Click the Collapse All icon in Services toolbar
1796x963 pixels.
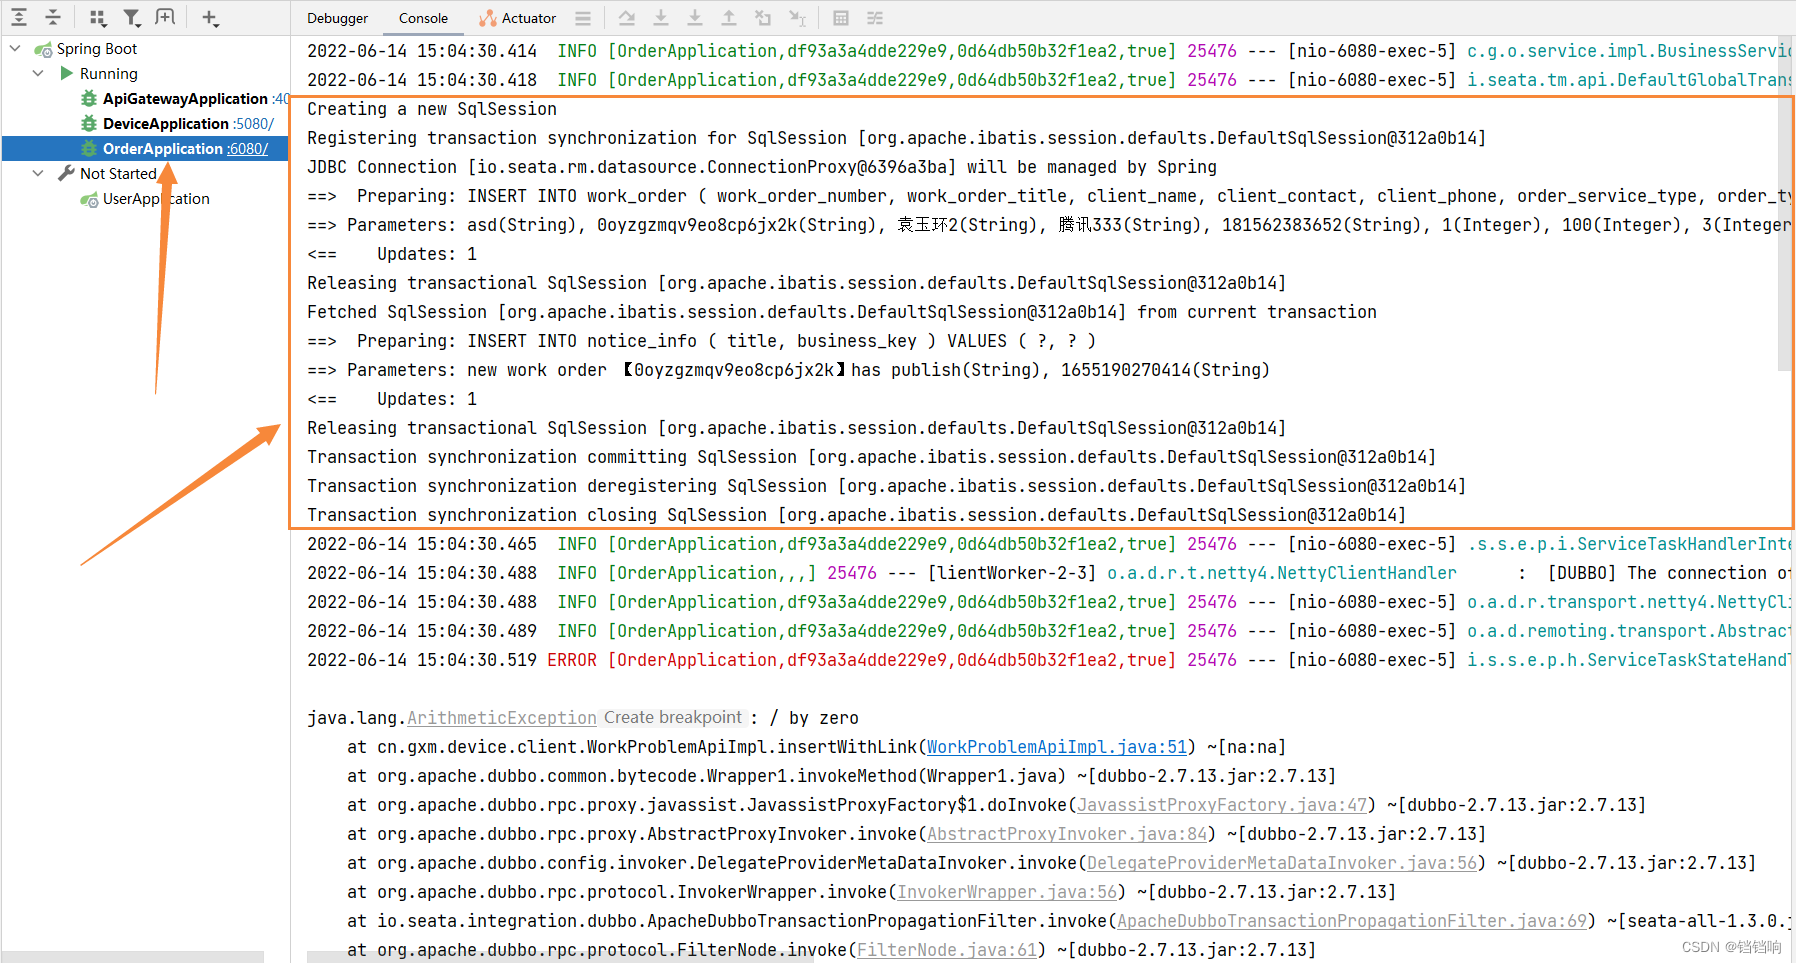coord(53,17)
